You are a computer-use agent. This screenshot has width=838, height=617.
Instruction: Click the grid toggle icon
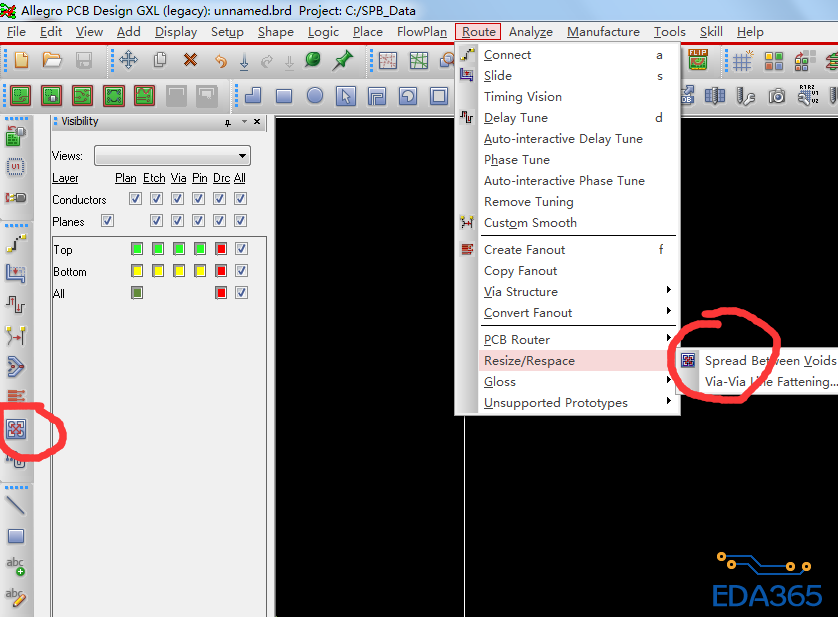pyautogui.click(x=742, y=61)
